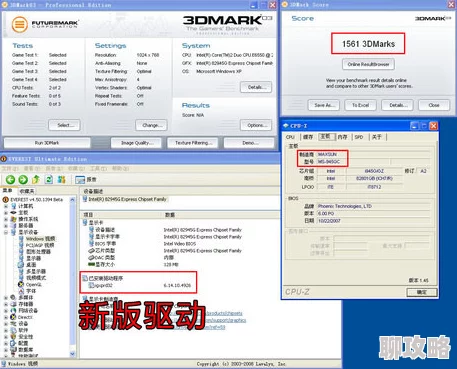The image size is (457, 369).
Task: Select 字体 tree item
Action: 31,291
